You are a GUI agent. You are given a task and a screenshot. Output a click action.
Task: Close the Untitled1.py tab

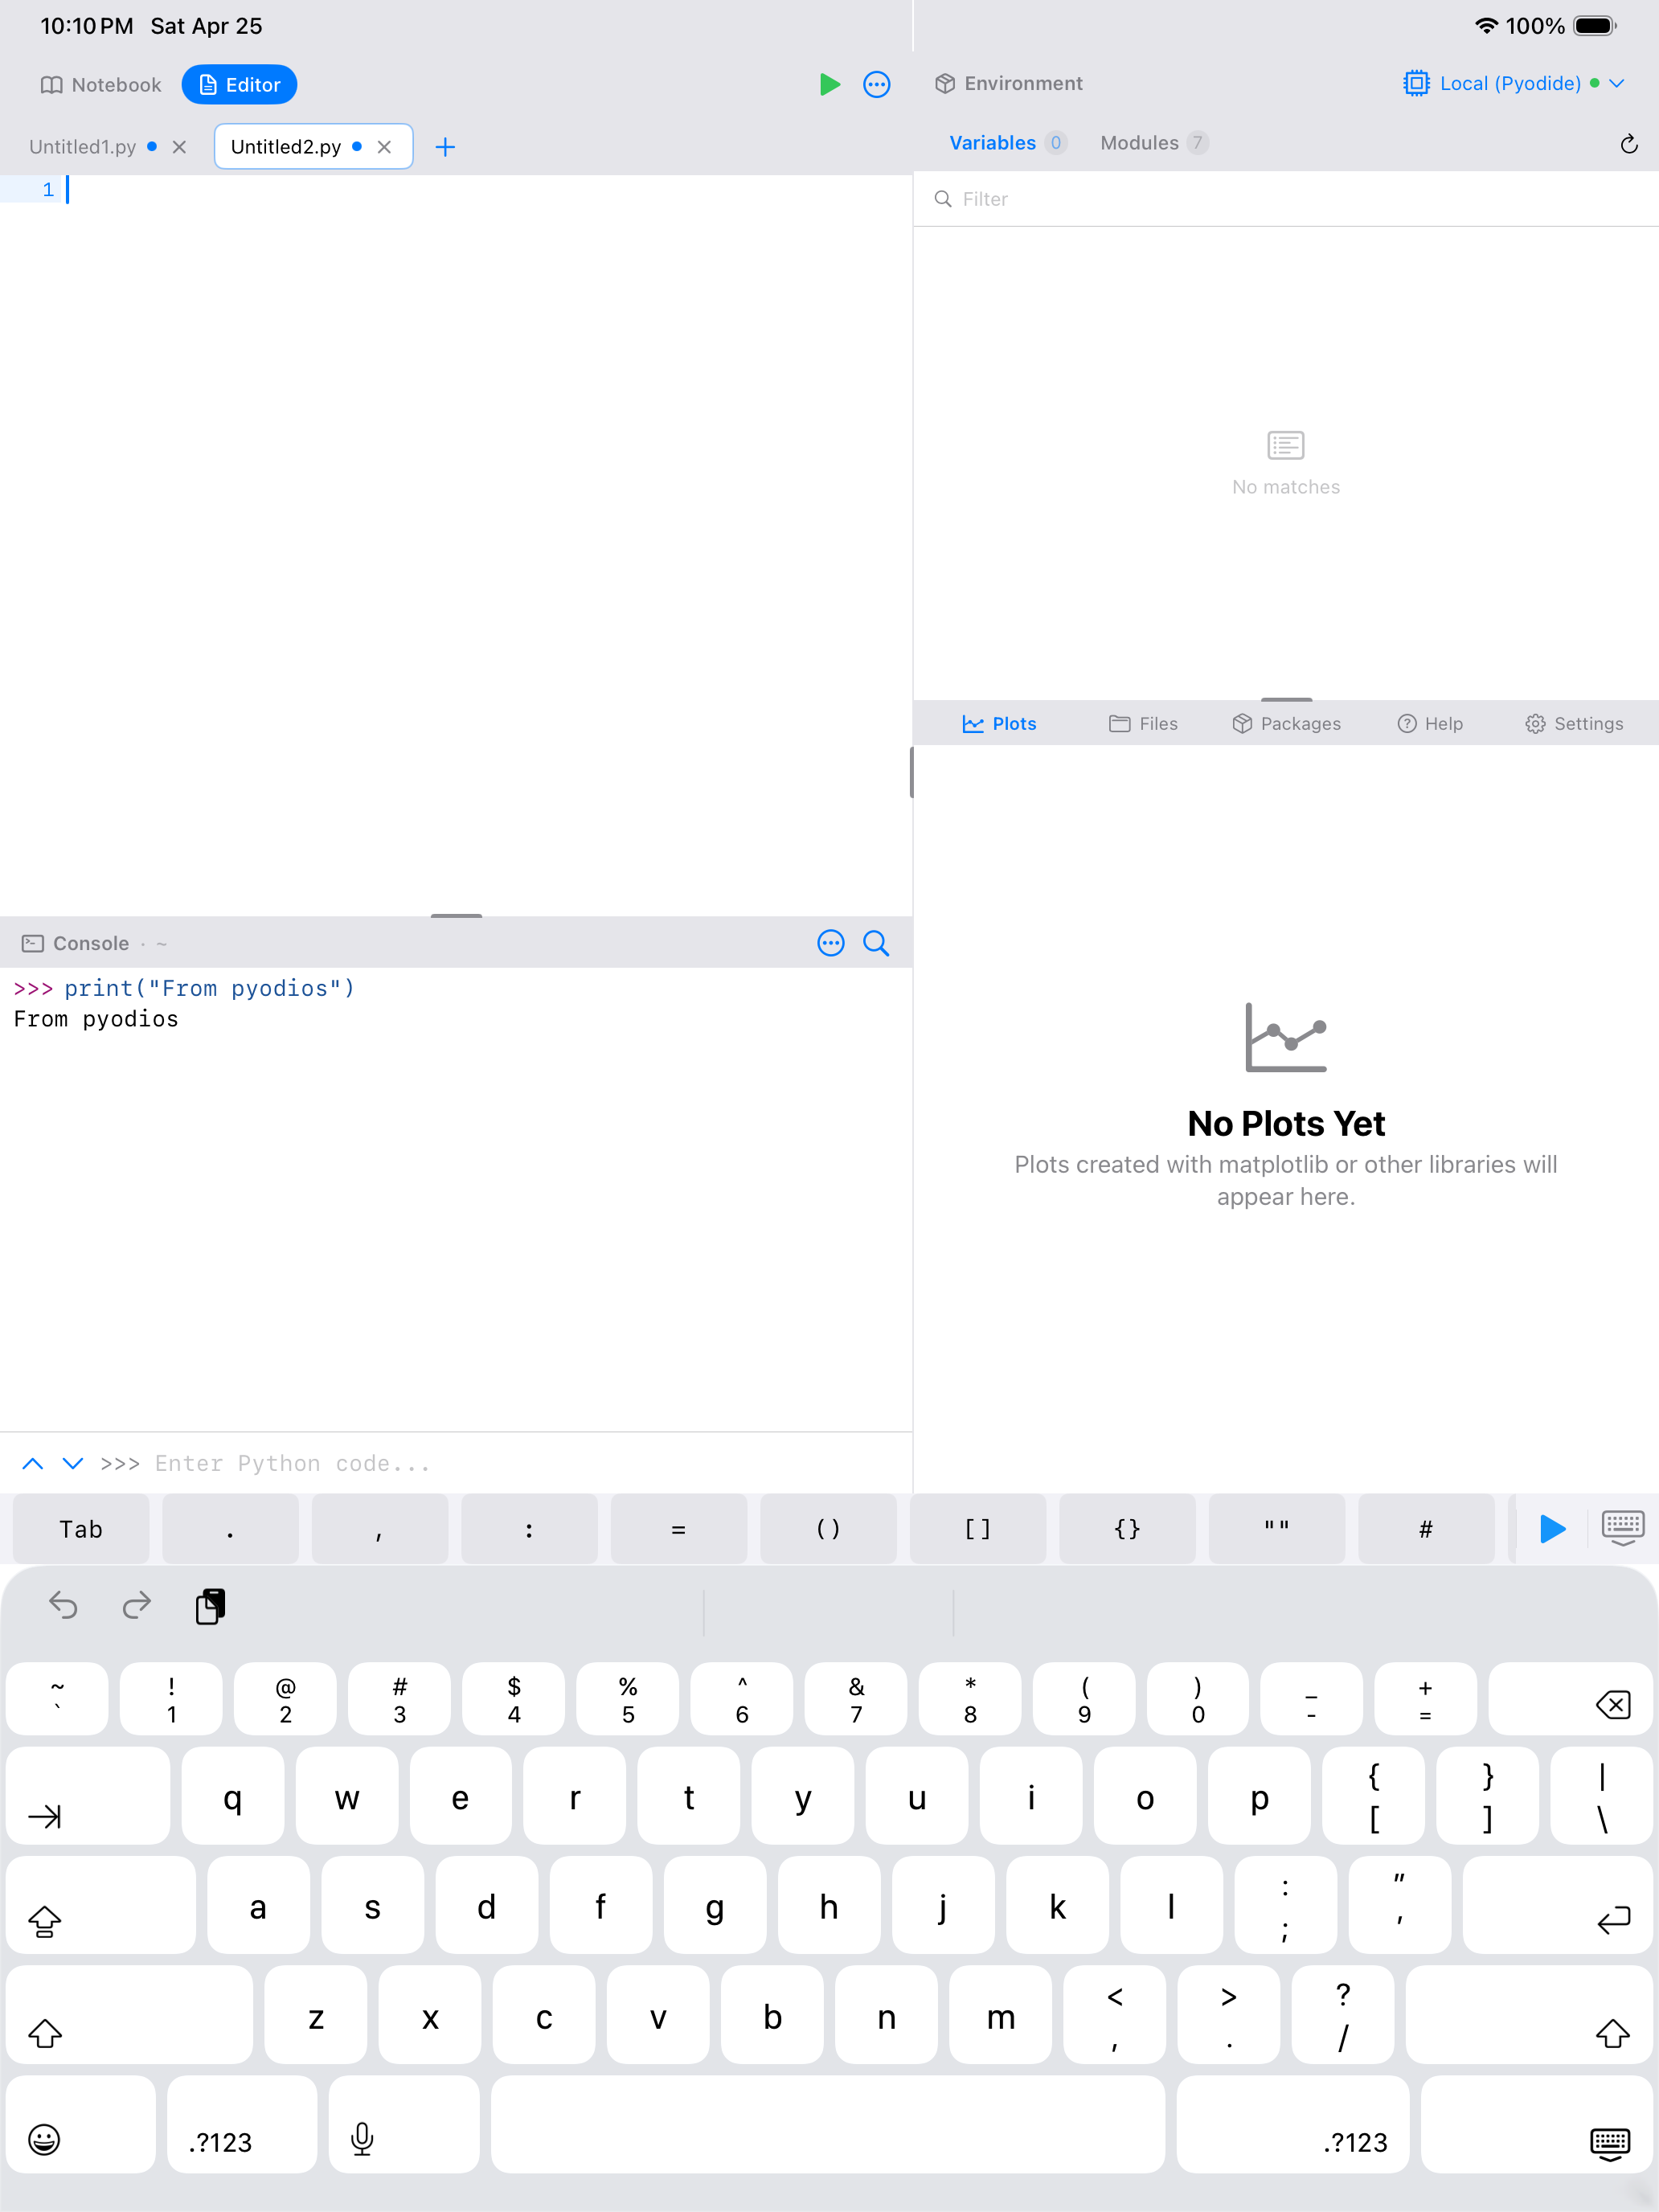pyautogui.click(x=180, y=147)
